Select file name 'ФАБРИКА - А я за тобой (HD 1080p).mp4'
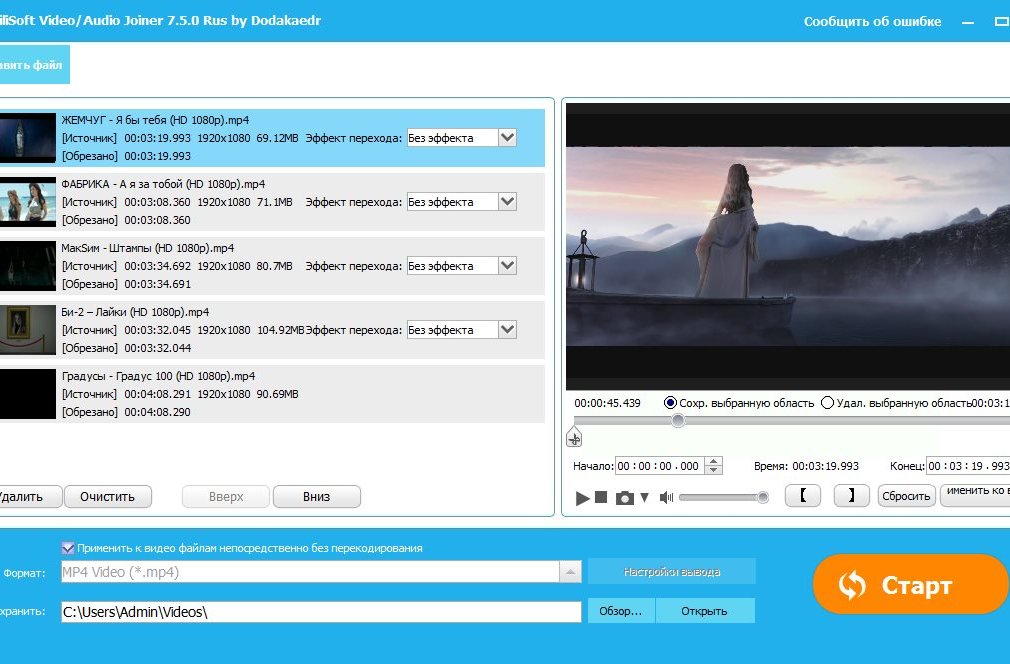The image size is (1010, 664). 164,184
